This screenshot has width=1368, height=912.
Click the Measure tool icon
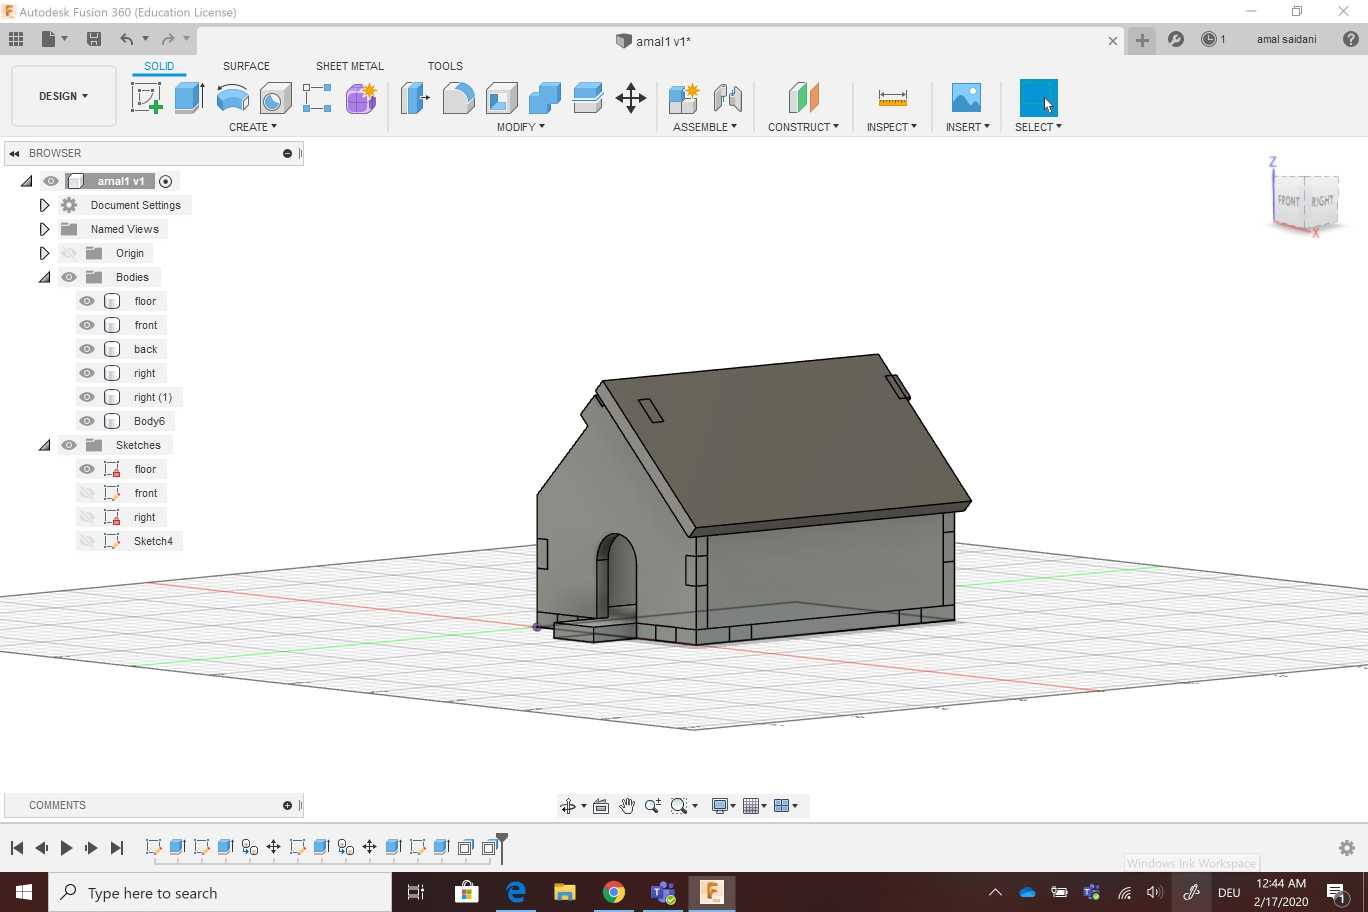pyautogui.click(x=892, y=98)
